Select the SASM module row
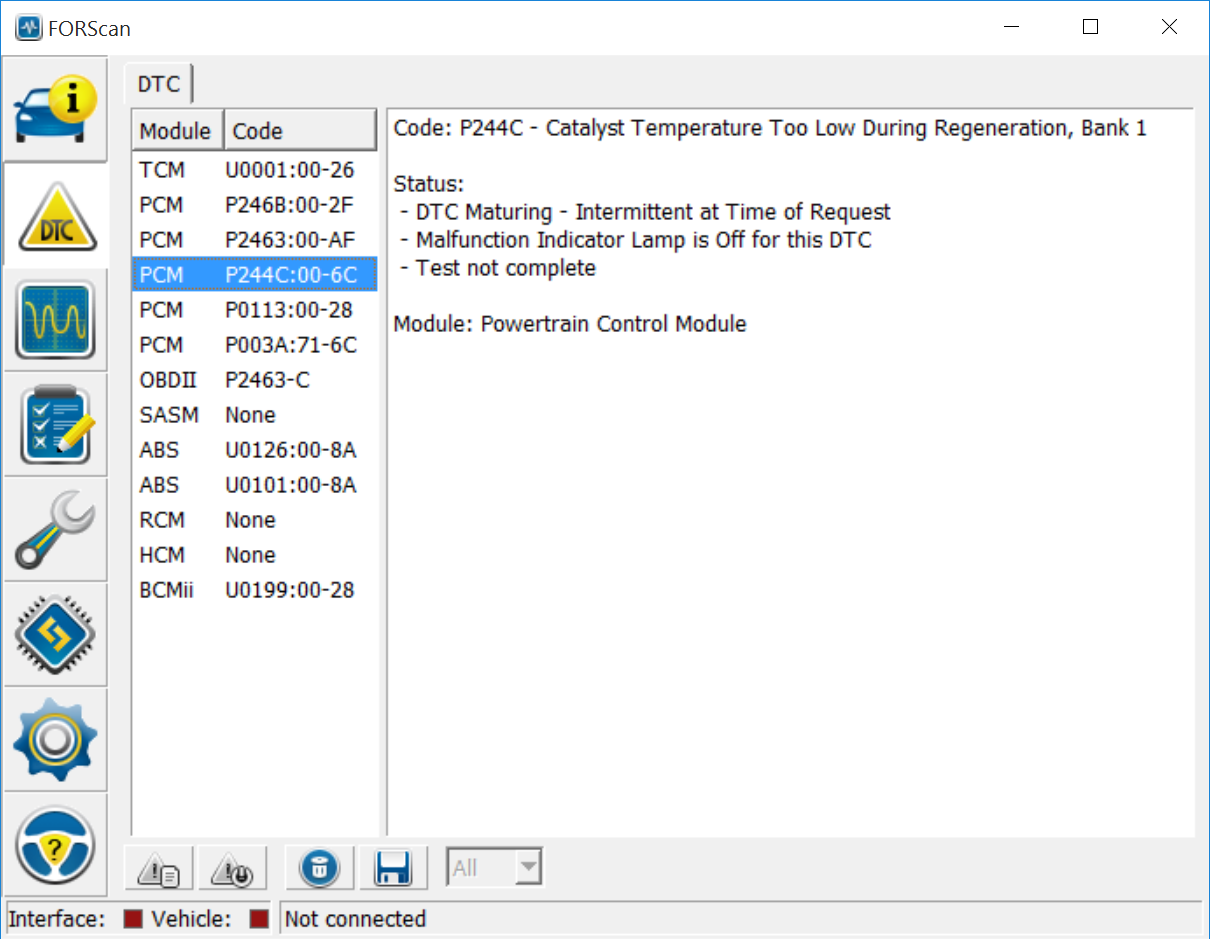The image size is (1210, 939). point(255,415)
